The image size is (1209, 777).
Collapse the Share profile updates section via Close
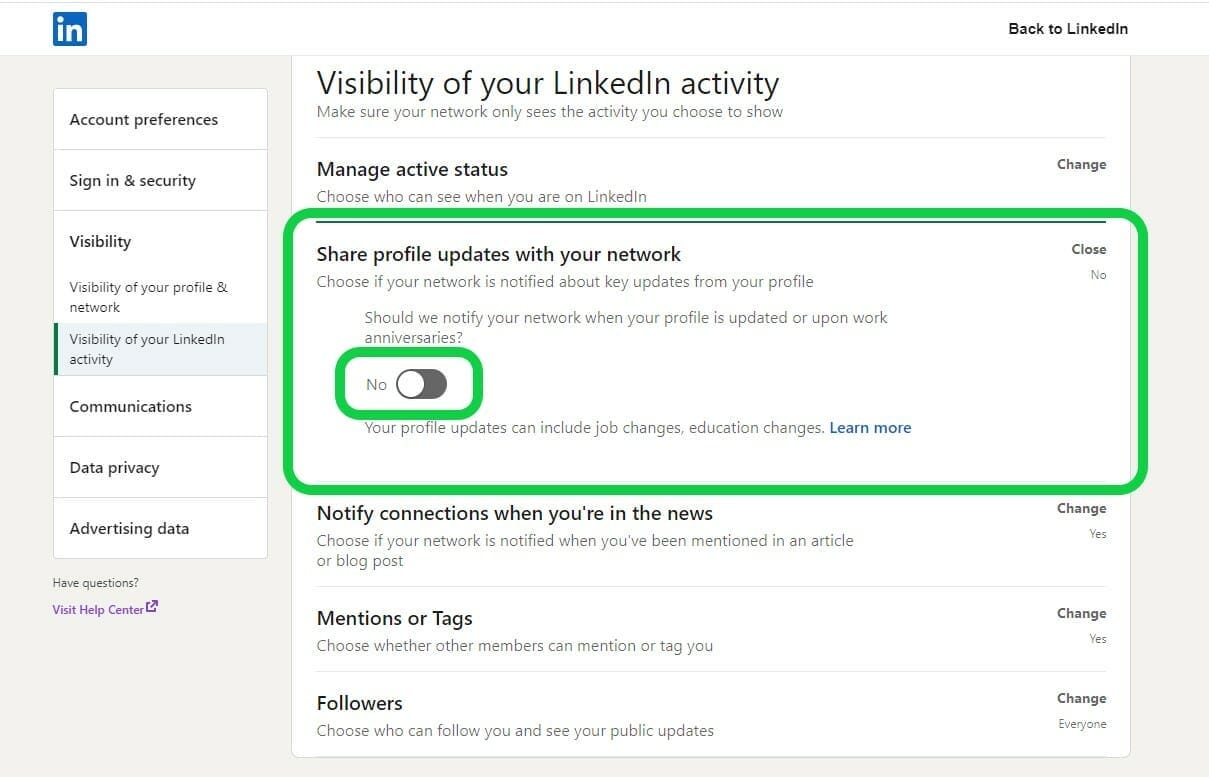point(1088,249)
